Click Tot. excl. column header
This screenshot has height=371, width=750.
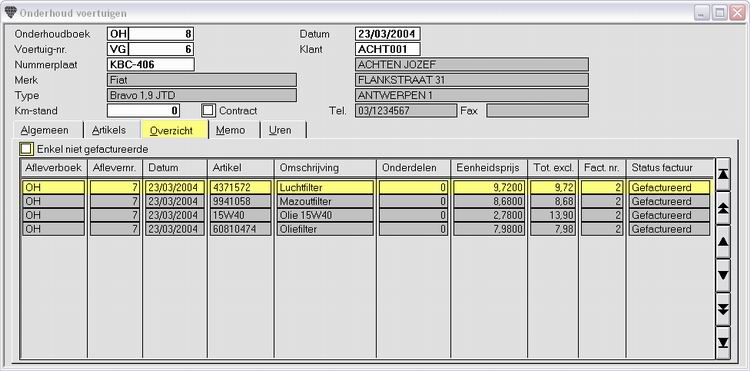(553, 168)
